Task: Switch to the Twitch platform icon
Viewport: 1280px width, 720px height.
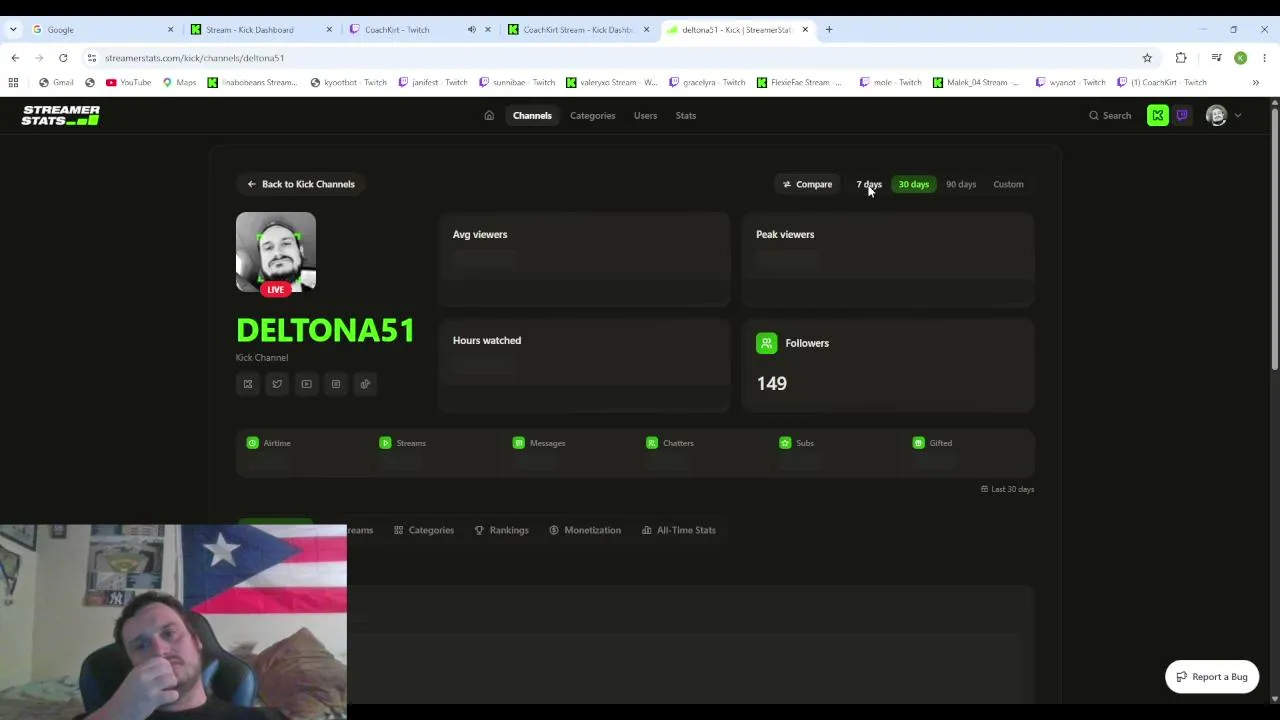Action: 1182,116
